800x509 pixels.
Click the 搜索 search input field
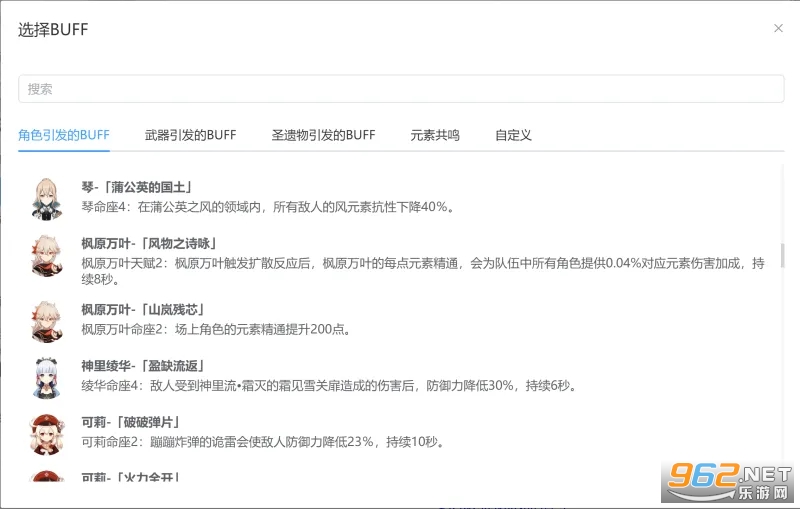click(x=401, y=89)
